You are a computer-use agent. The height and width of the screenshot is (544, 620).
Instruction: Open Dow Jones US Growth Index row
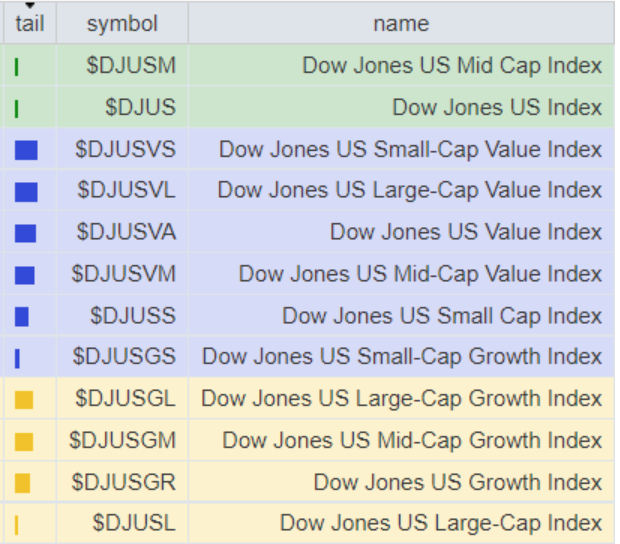point(458,482)
